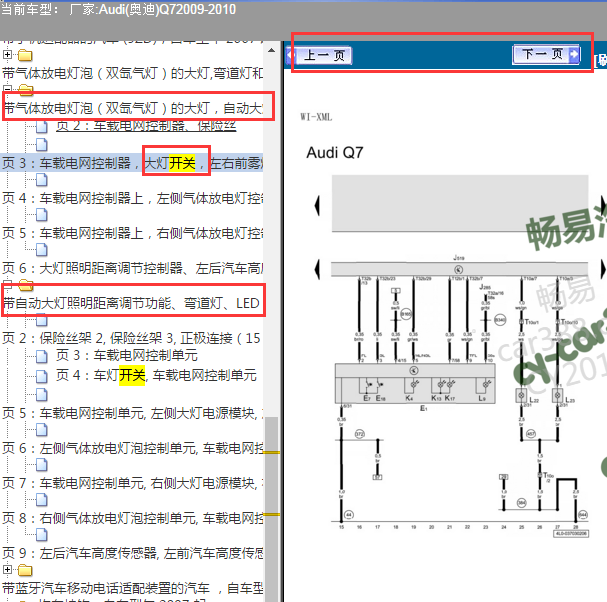Expand folder 带蓝牙汽车移动电话适配装置的汽车
Screen dimensions: 607x602
click(x=7, y=569)
